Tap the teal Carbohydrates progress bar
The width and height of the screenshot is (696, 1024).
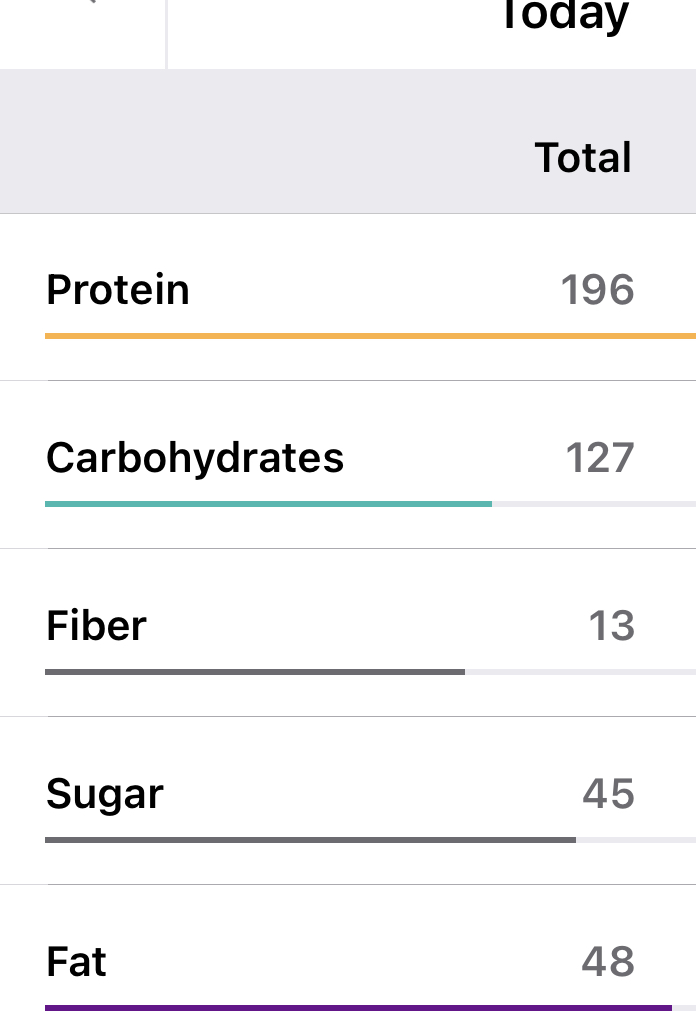point(268,504)
